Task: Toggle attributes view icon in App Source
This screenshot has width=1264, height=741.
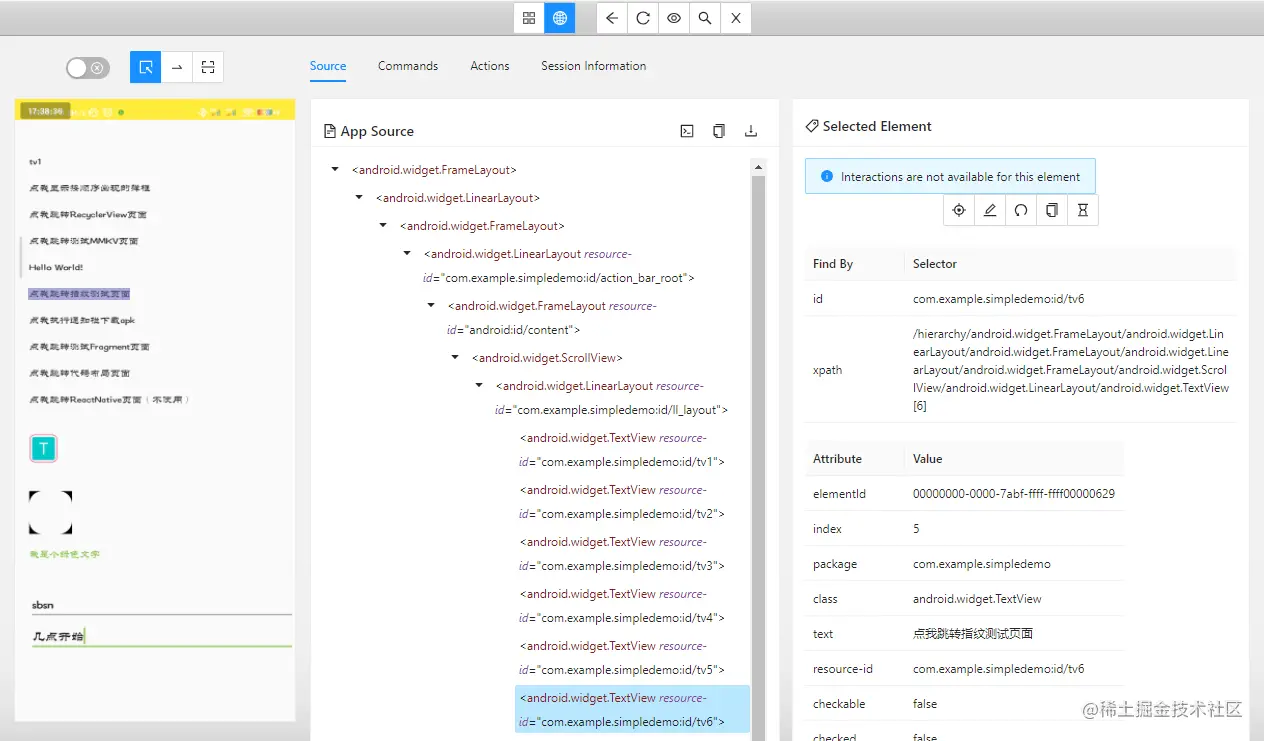Action: 687,131
